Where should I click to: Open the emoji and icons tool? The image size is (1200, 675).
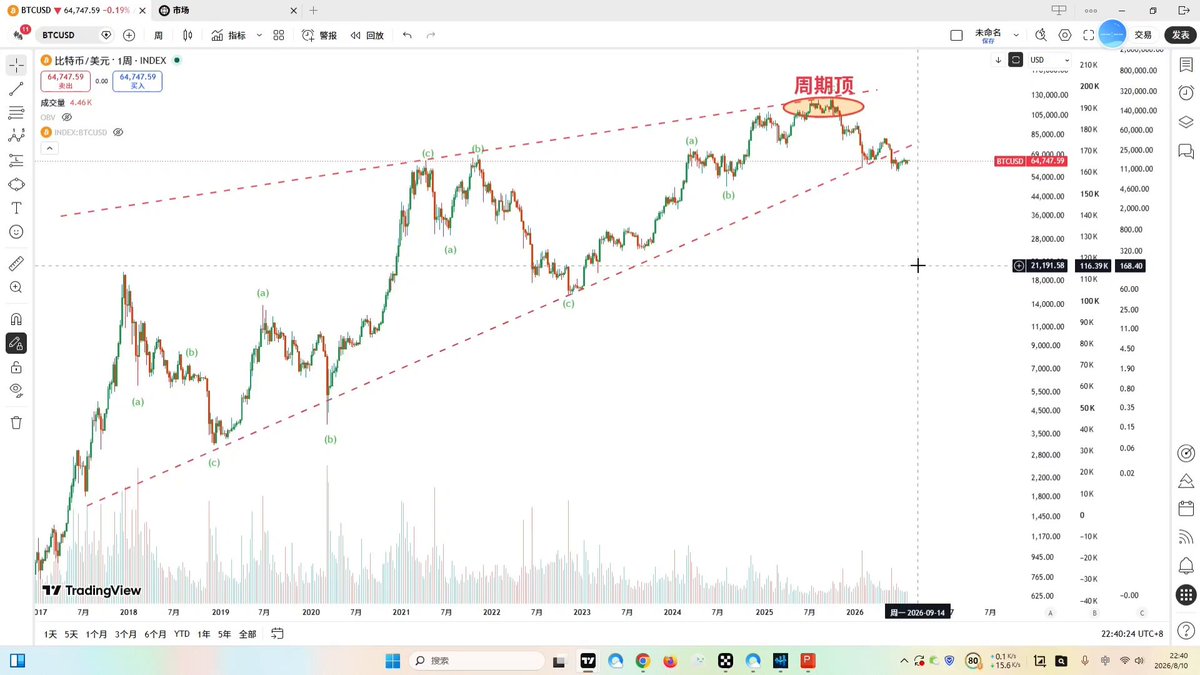coord(16,232)
